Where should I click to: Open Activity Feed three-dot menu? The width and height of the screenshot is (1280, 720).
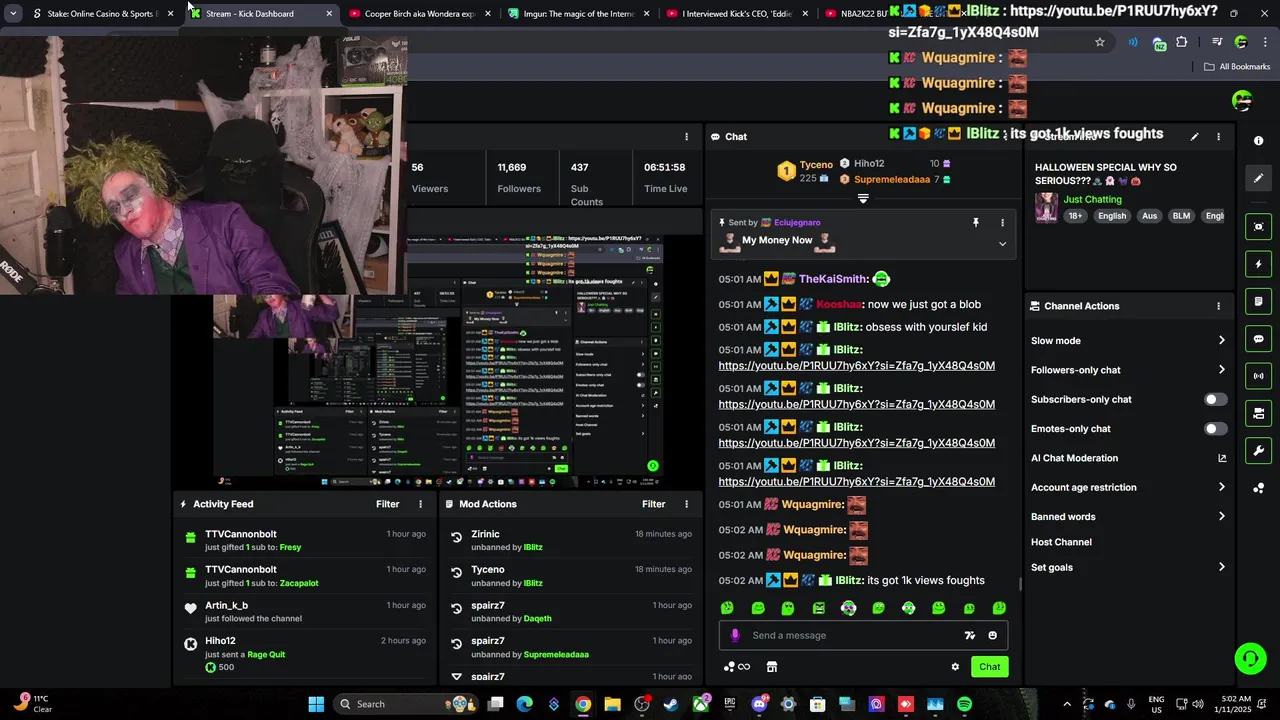pos(420,504)
